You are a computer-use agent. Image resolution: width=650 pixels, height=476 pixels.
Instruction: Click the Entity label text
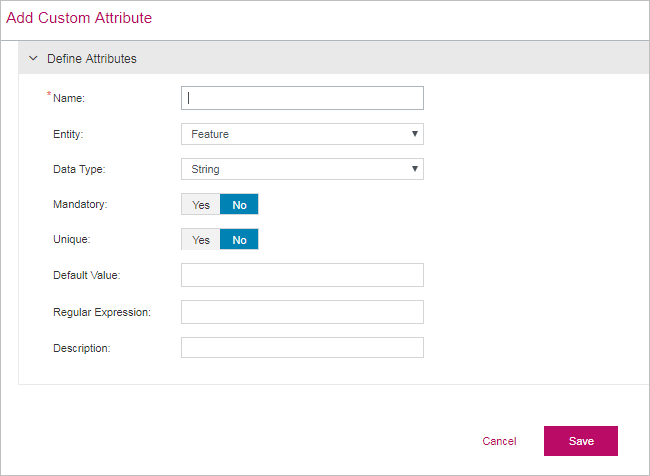[68, 134]
